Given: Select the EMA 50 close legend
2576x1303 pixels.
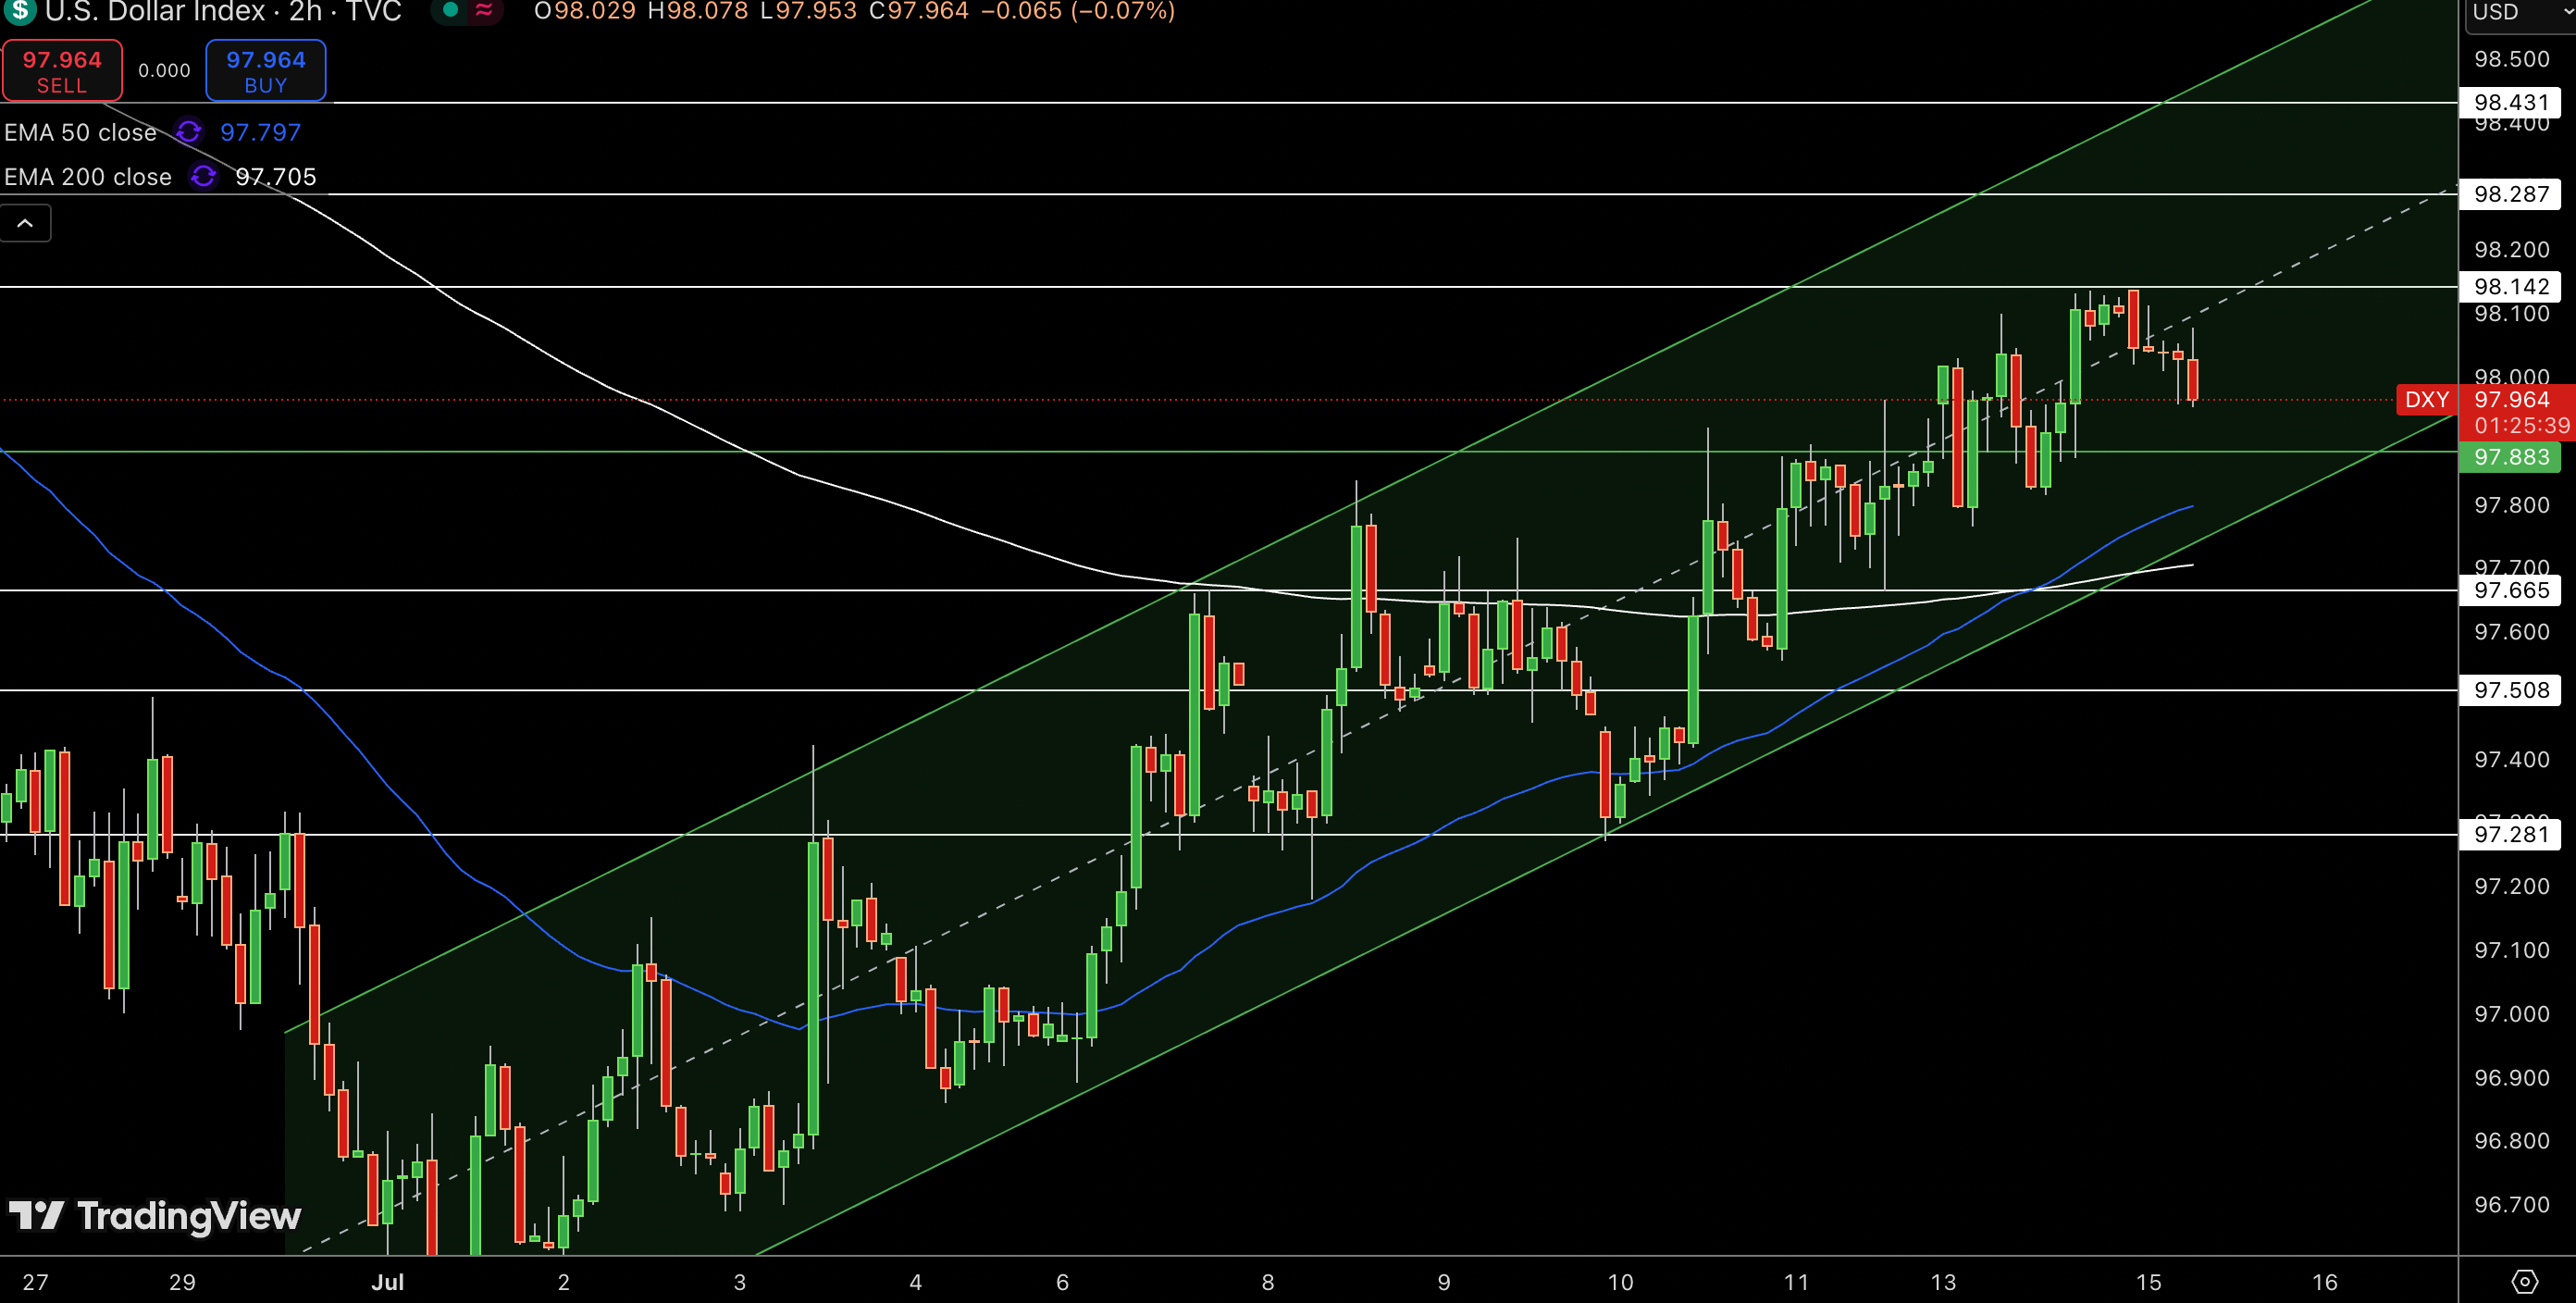Looking at the screenshot, I should 80,132.
